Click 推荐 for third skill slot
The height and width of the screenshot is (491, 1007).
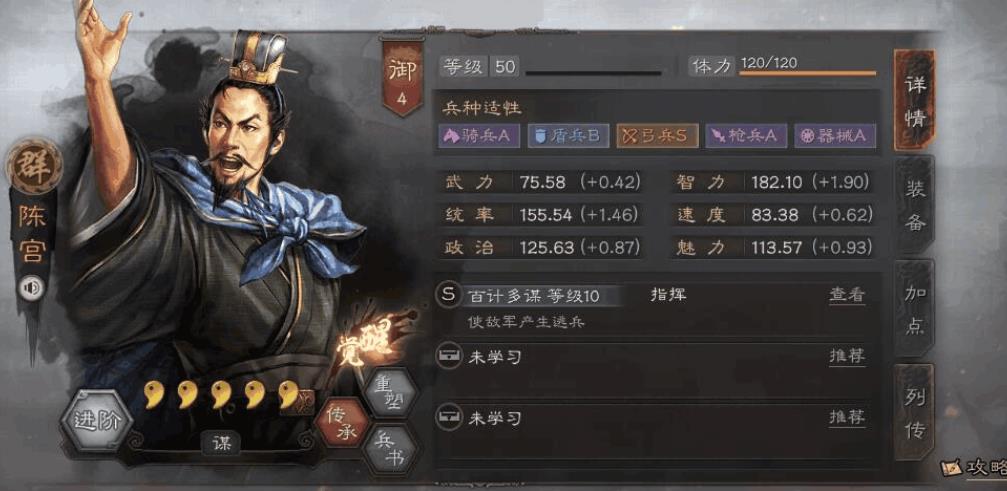(846, 418)
